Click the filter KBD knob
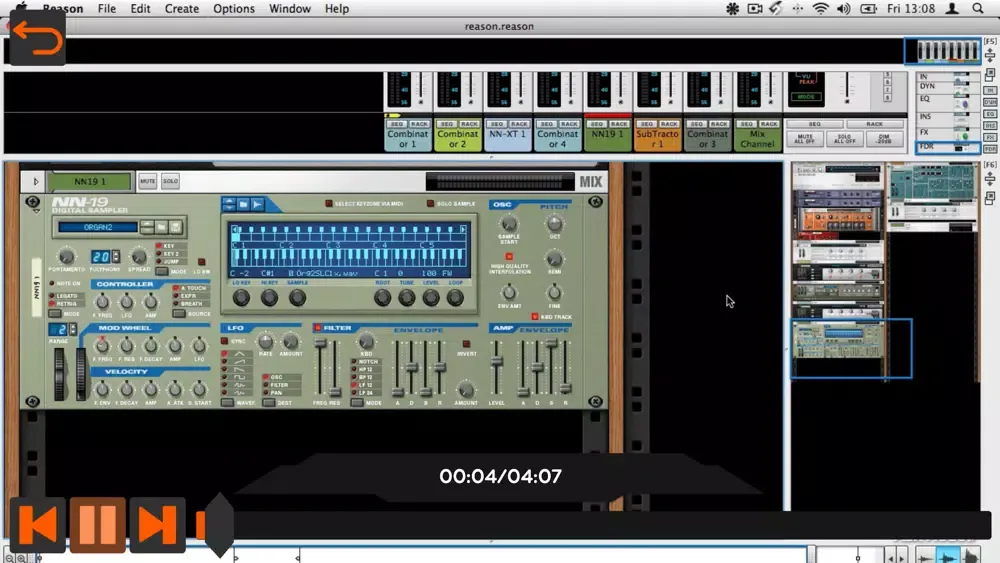Viewport: 1000px width, 563px height. point(366,341)
